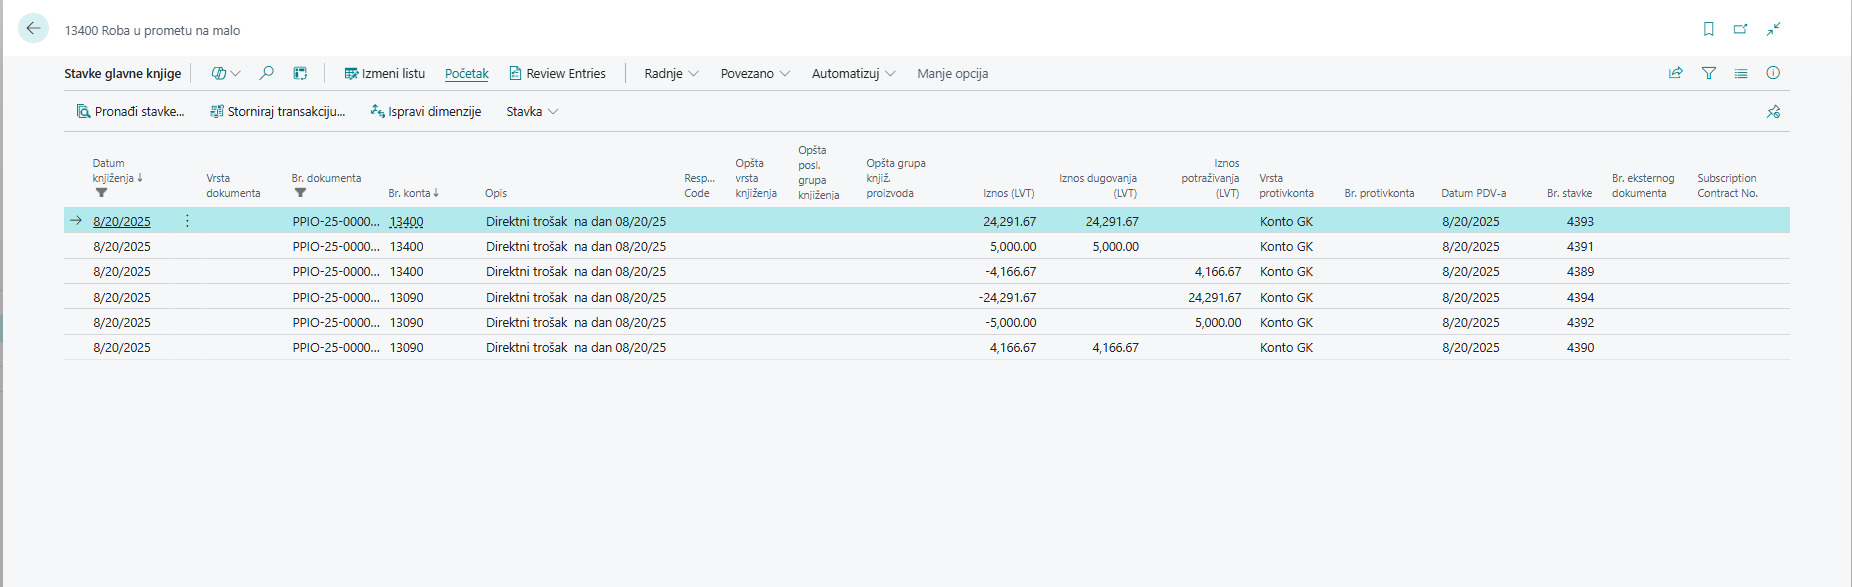Toggle the filter pane icon
Image resolution: width=1852 pixels, height=587 pixels.
[x=1709, y=73]
